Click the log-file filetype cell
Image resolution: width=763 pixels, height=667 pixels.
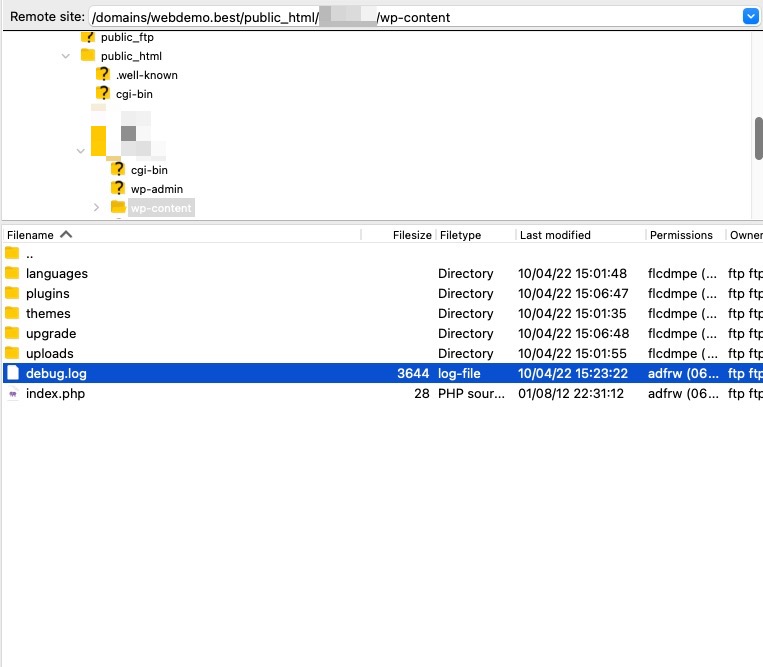point(459,373)
